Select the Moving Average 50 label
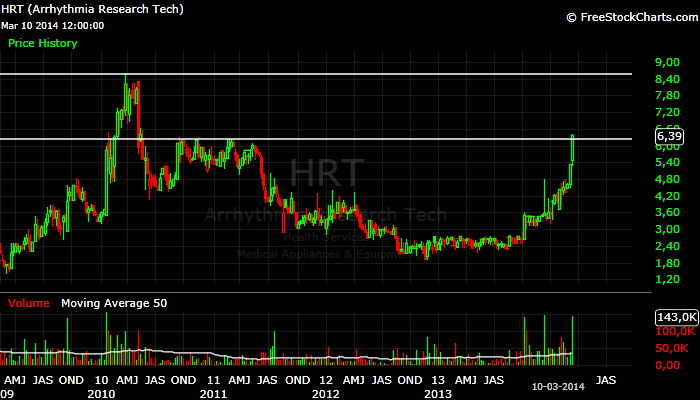Viewport: 700px width, 400px height. coord(114,303)
